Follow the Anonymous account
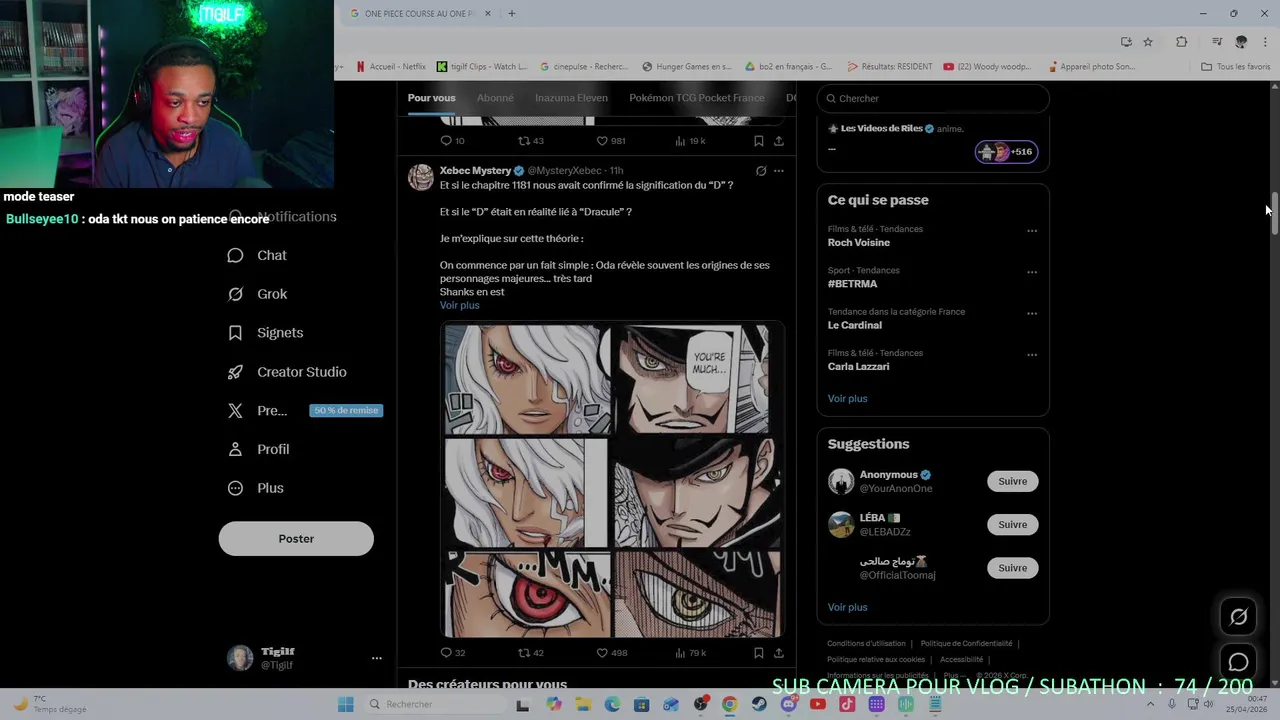Screen dimensions: 1280x720 pos(1012,481)
